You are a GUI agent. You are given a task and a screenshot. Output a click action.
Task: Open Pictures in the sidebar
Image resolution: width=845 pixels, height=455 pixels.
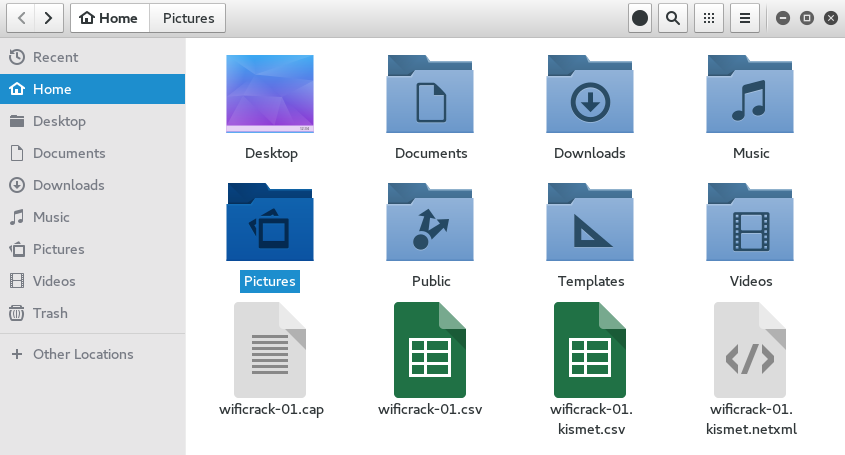(x=93, y=249)
